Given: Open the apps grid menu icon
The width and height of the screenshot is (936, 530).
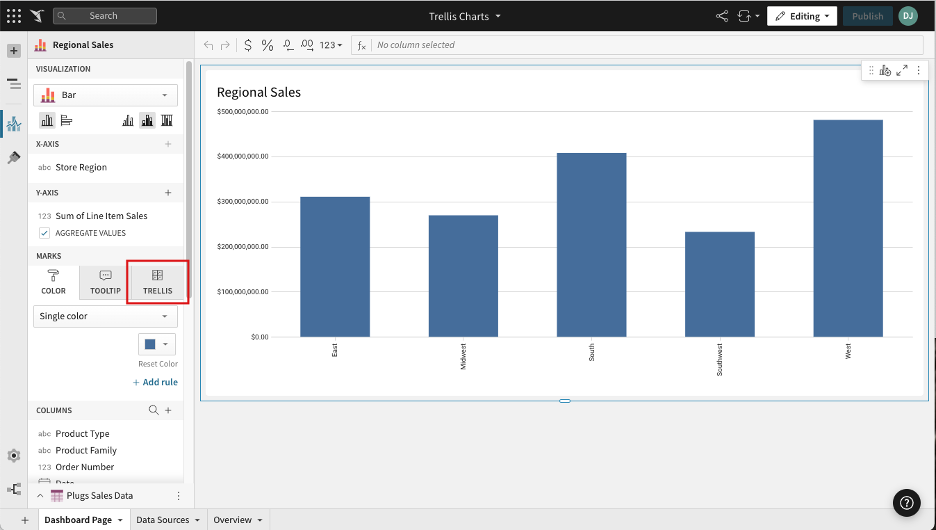Looking at the screenshot, I should 13,16.
